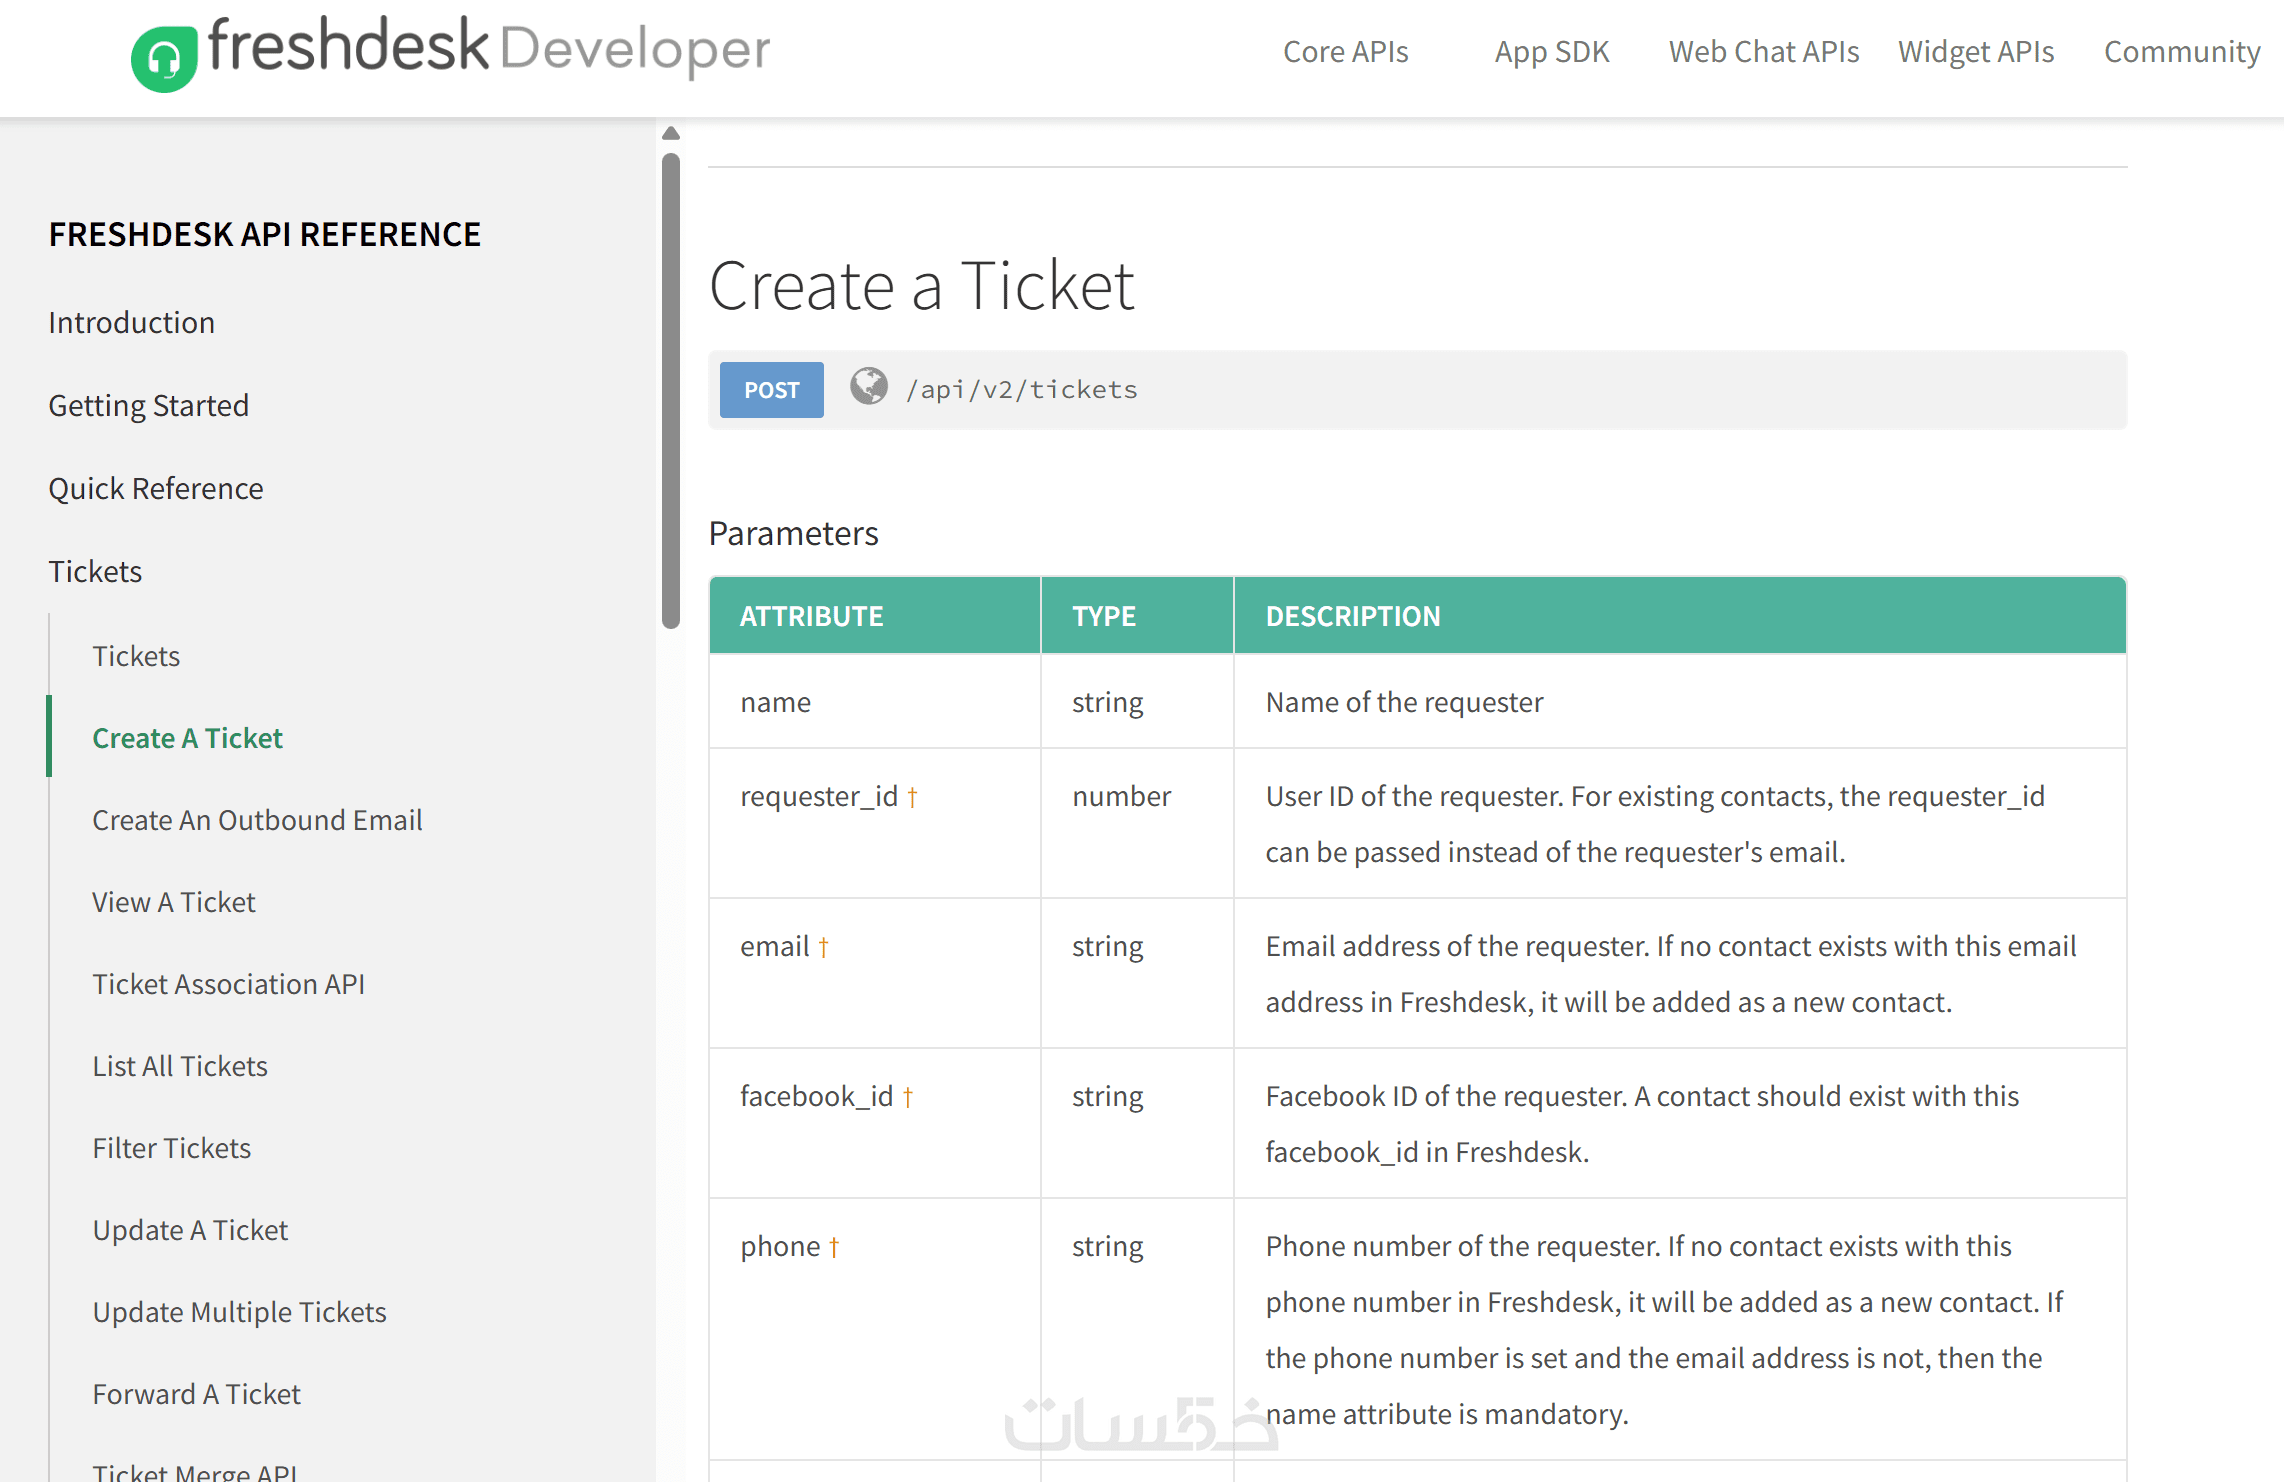Collapse the top-level Tickets section
Screen dimensions: 2284x1482
coord(95,571)
